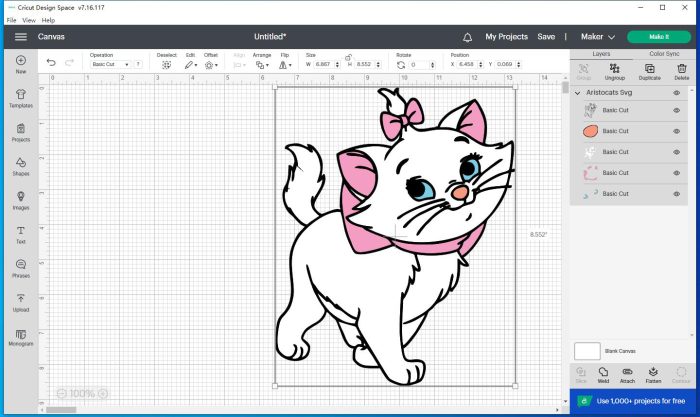Screen dimensions: 700x417
Task: Click Save in the header
Action: [x=546, y=37]
